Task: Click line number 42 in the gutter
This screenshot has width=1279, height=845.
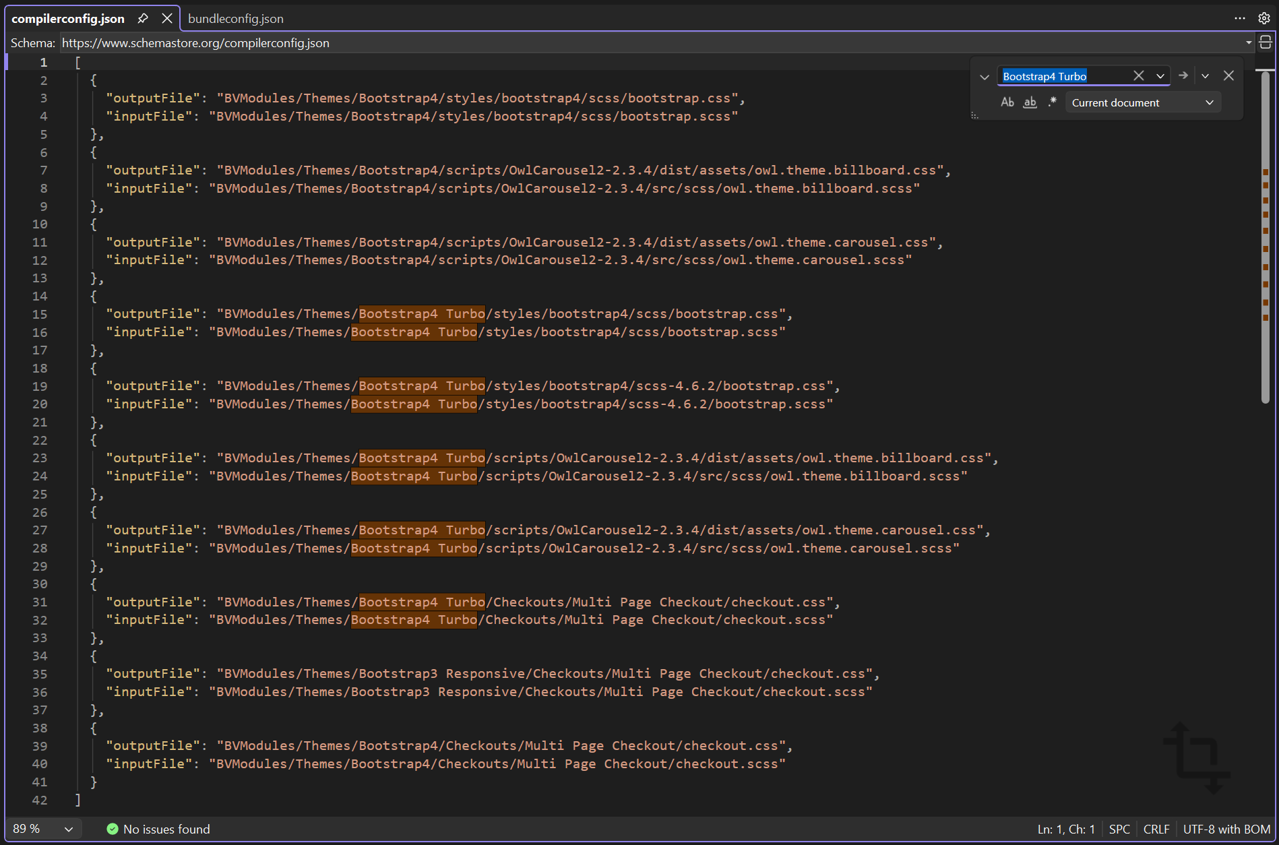Action: pos(40,800)
